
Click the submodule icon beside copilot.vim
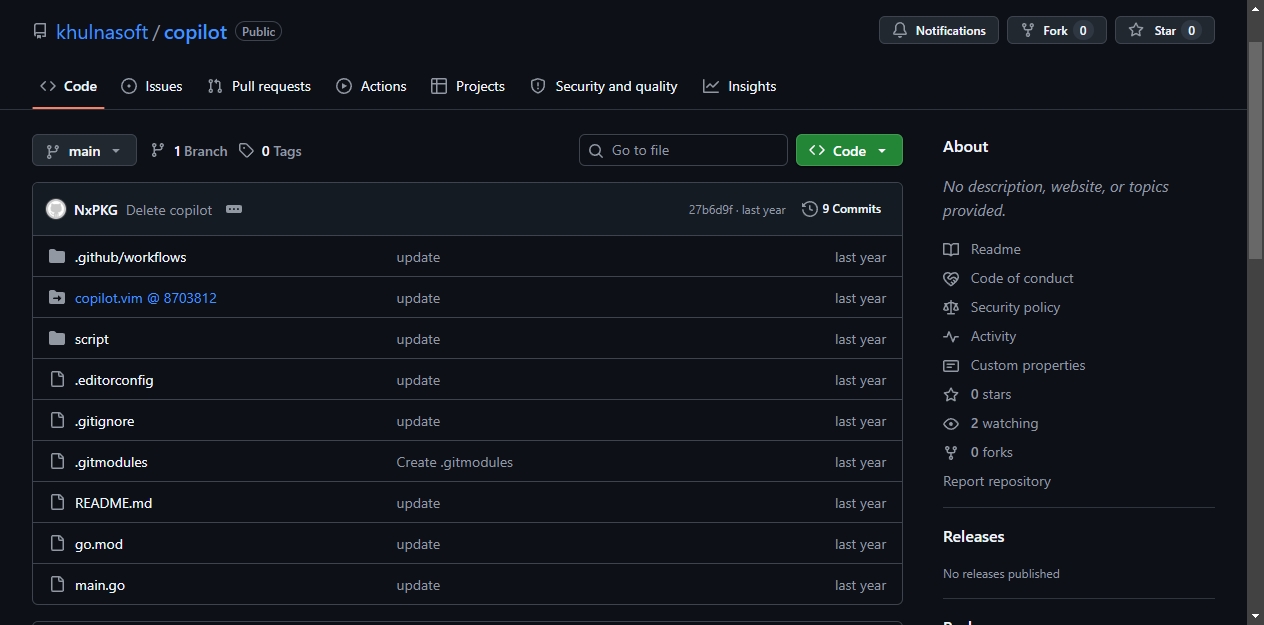pyautogui.click(x=57, y=298)
